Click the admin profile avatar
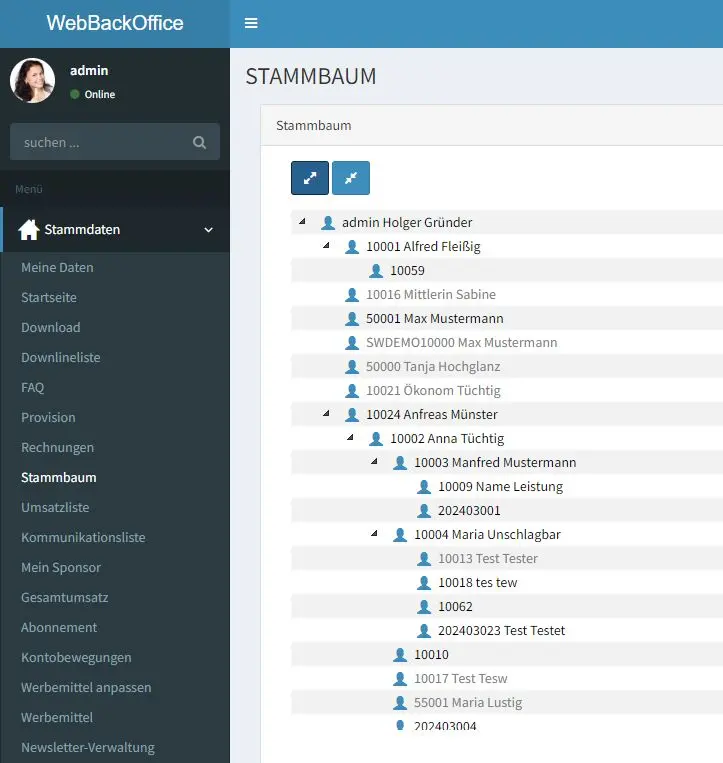This screenshot has height=763, width=723. point(32,81)
